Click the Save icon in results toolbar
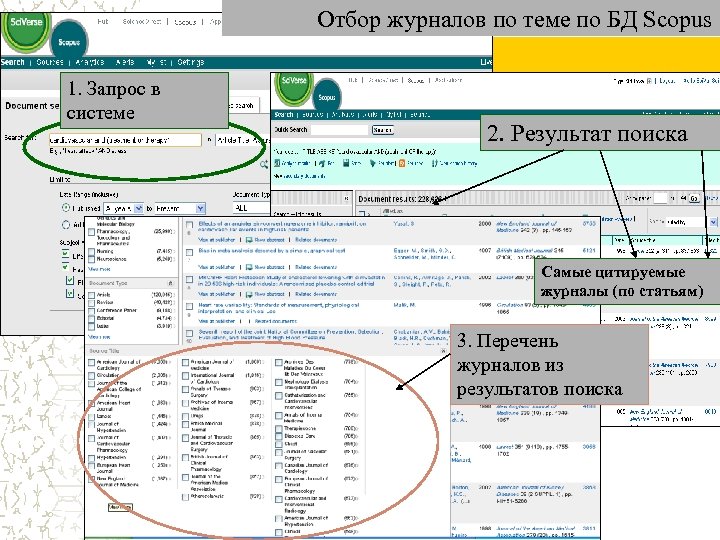This screenshot has height=540, width=720. pyautogui.click(x=346, y=163)
